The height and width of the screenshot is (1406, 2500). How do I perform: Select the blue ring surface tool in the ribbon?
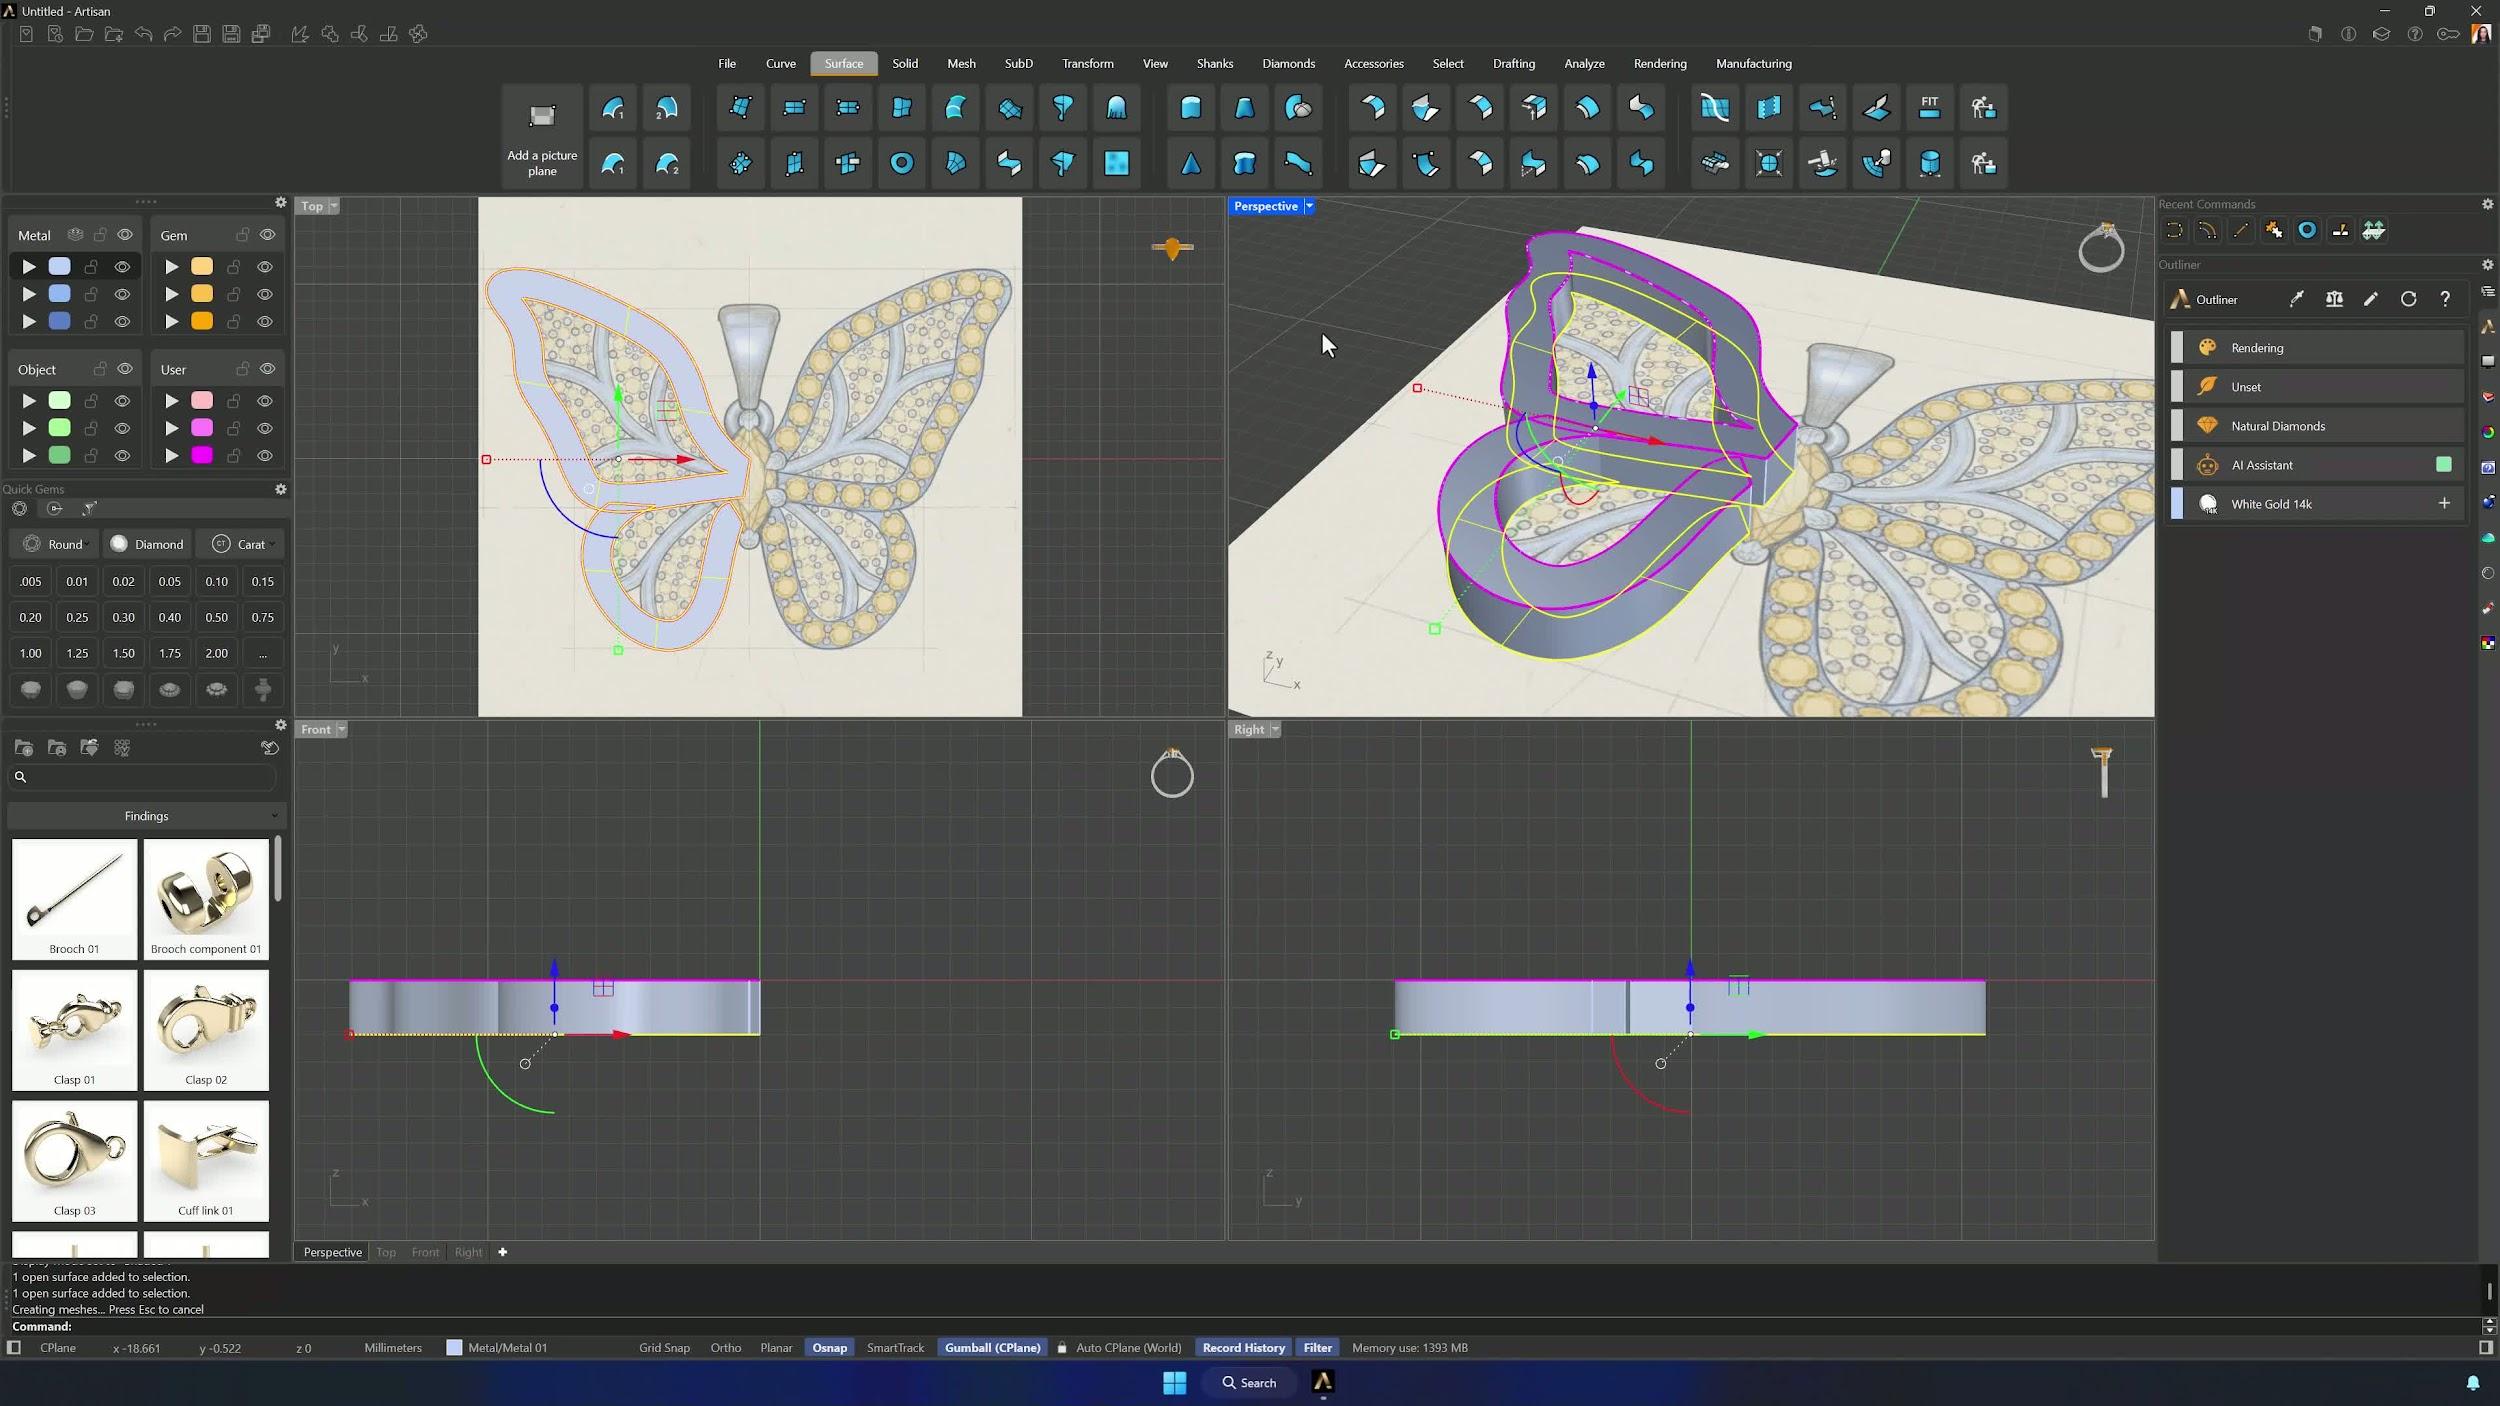click(901, 163)
